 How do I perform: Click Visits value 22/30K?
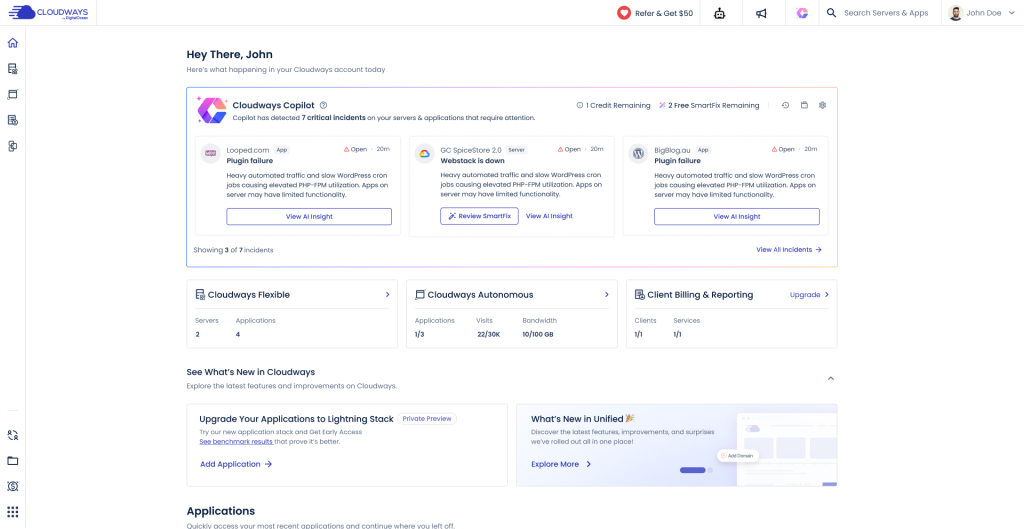click(x=488, y=334)
